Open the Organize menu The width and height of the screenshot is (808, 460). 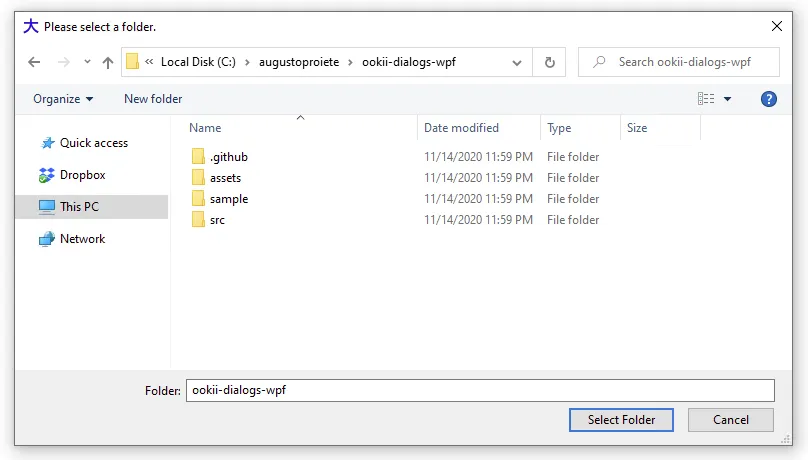[63, 99]
